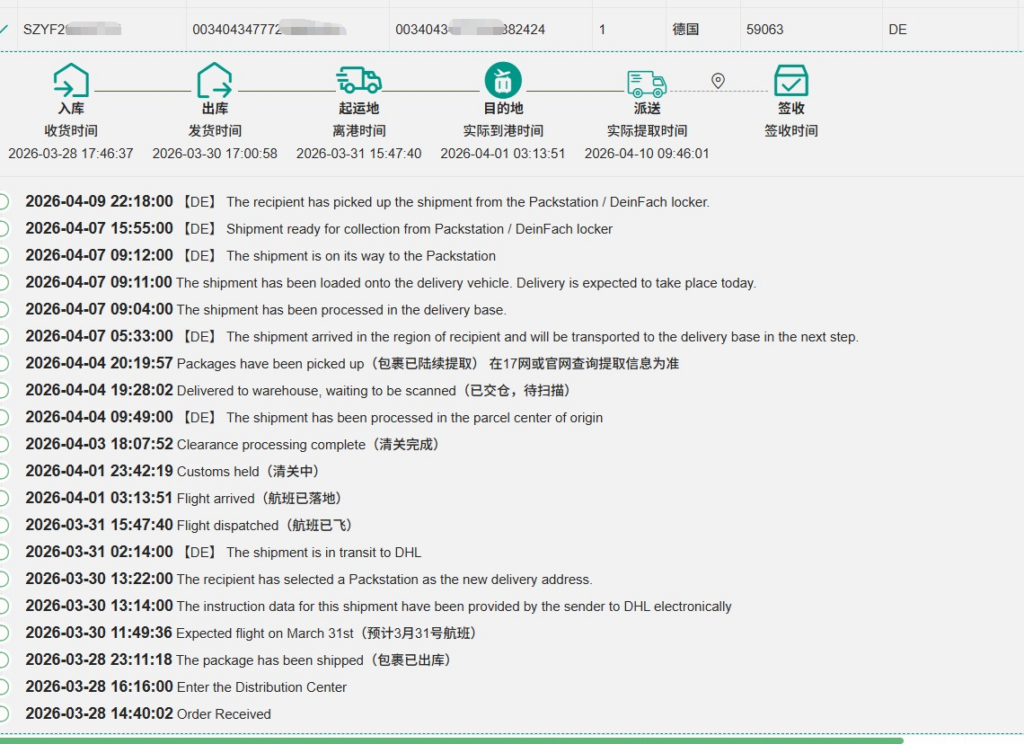
Task: Click the DE country code cell
Action: [x=897, y=29]
